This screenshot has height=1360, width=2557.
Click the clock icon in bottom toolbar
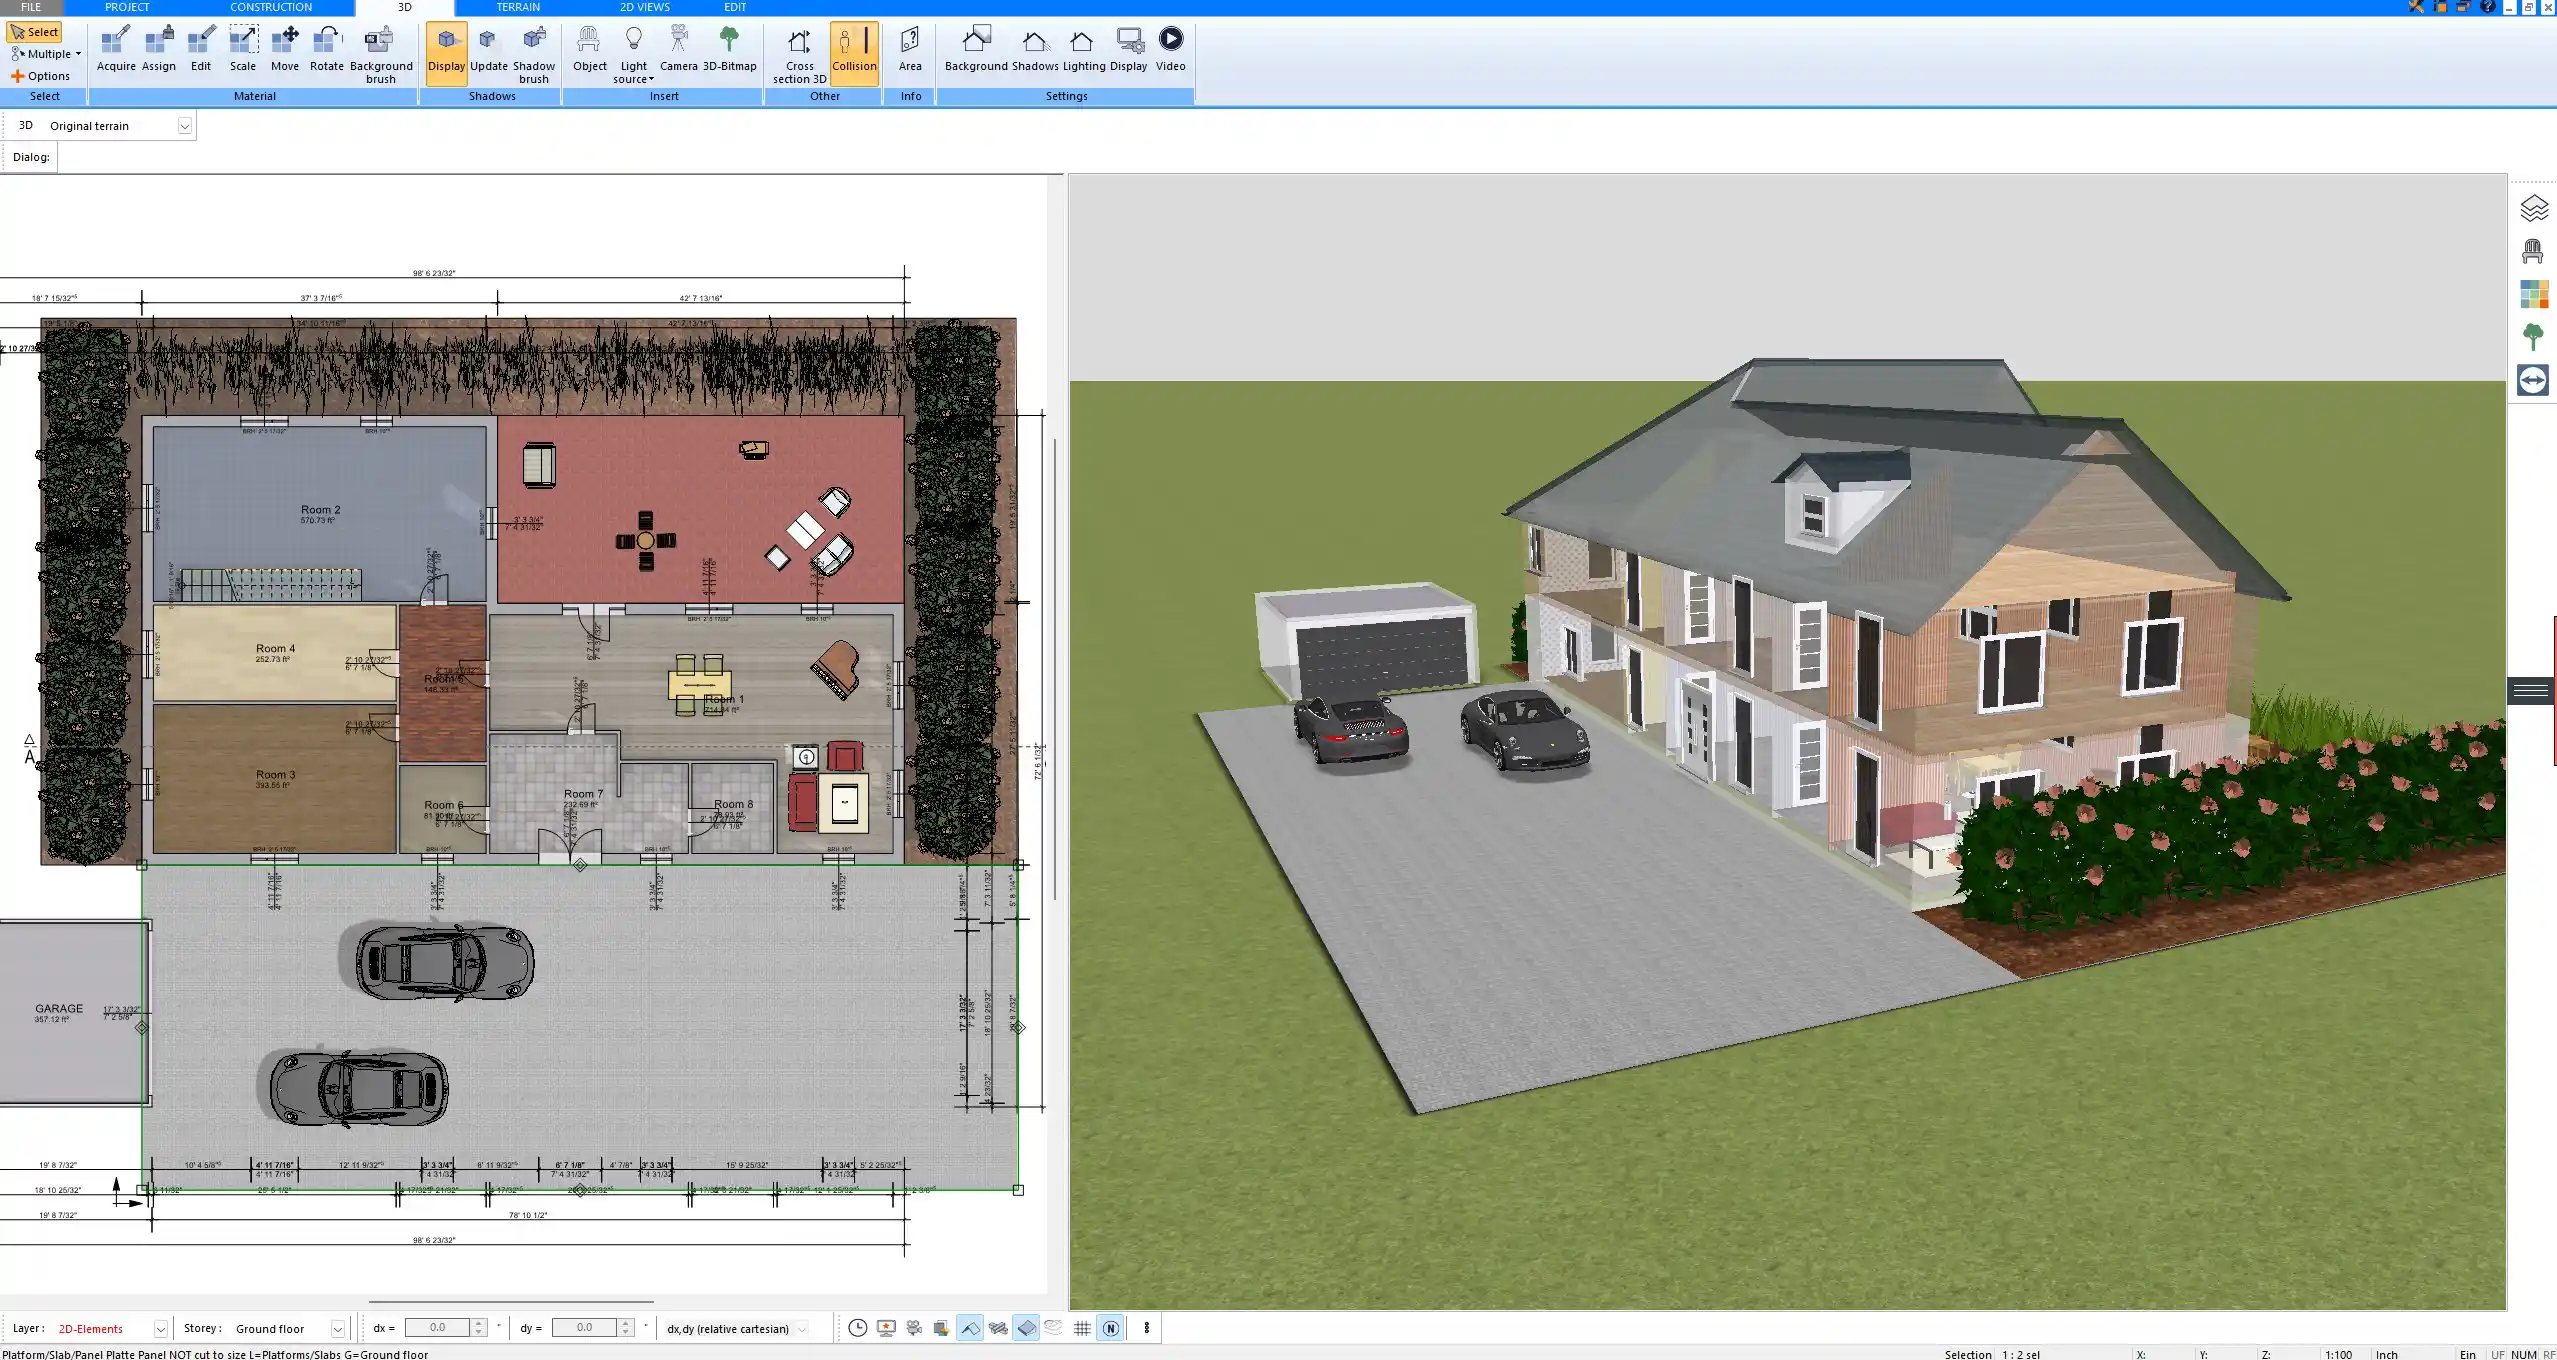click(858, 1328)
